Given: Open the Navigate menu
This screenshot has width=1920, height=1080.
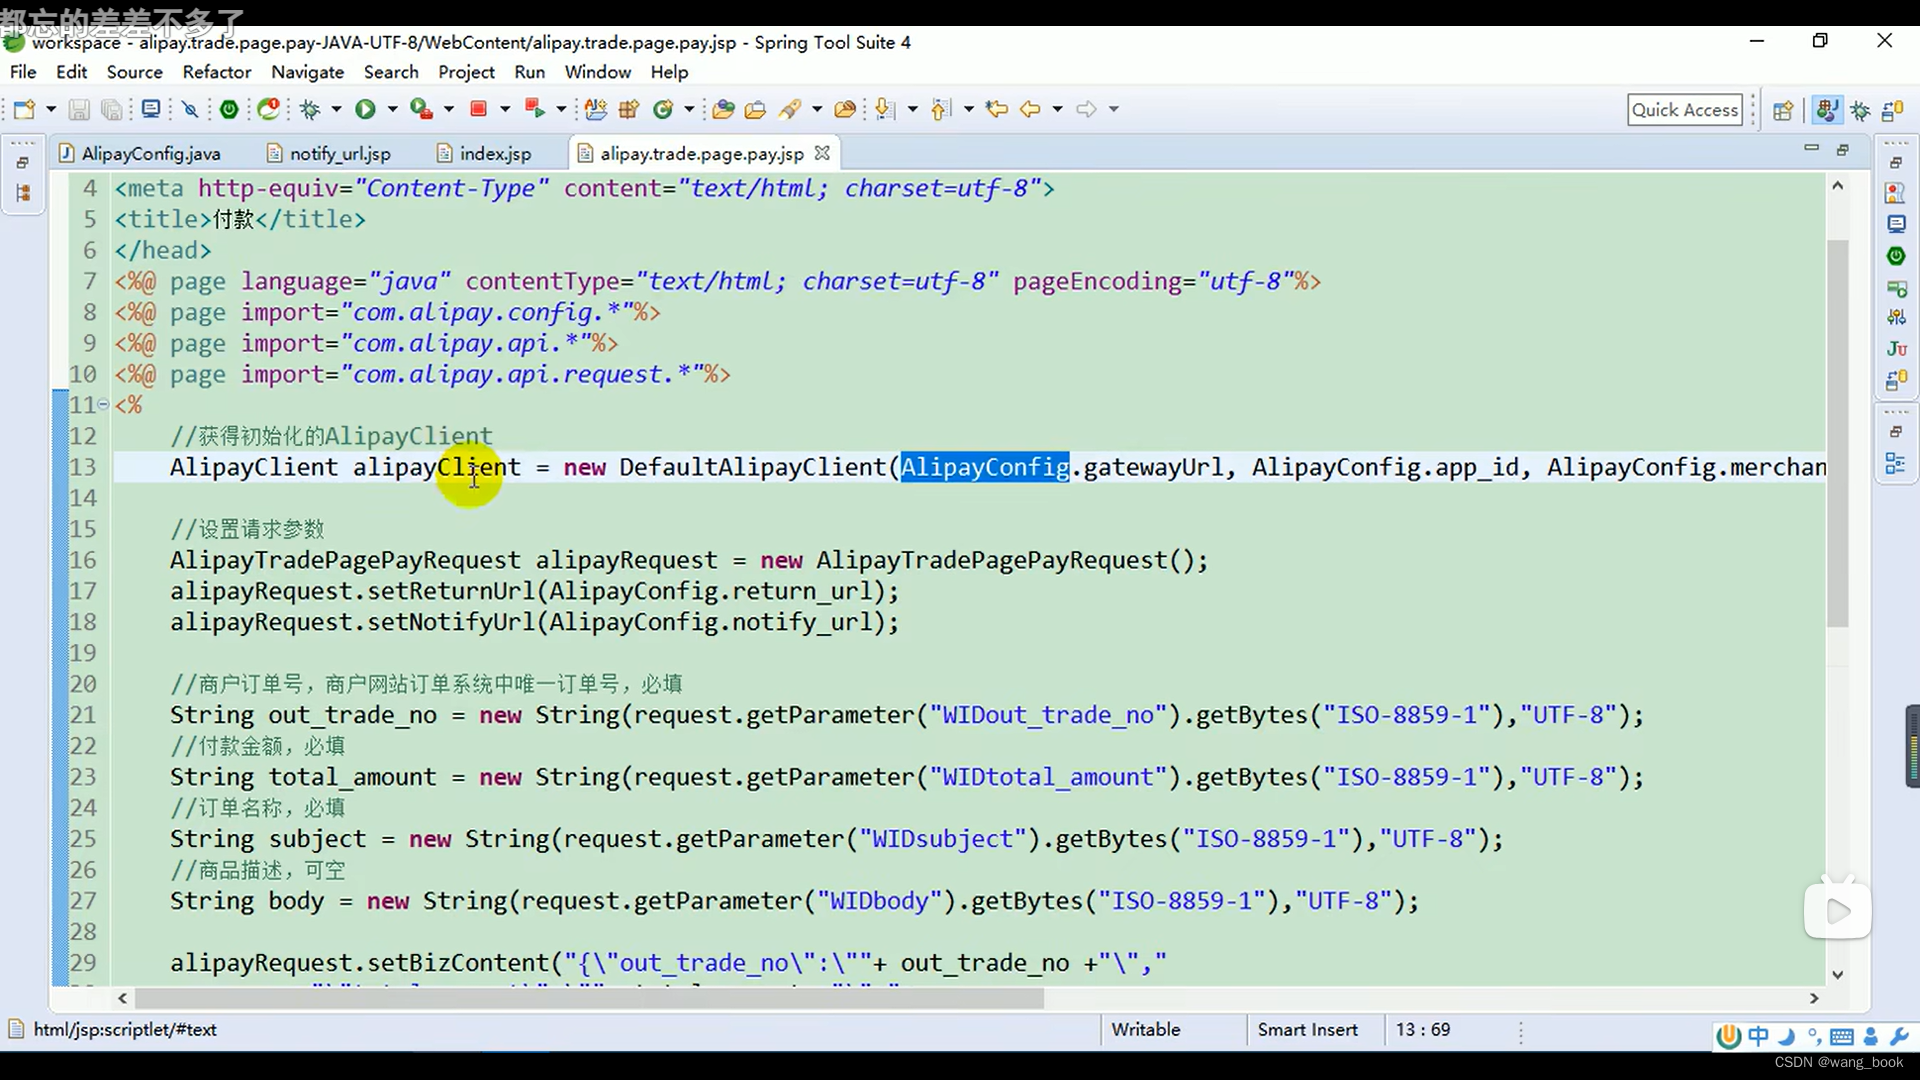Looking at the screenshot, I should coord(307,72).
